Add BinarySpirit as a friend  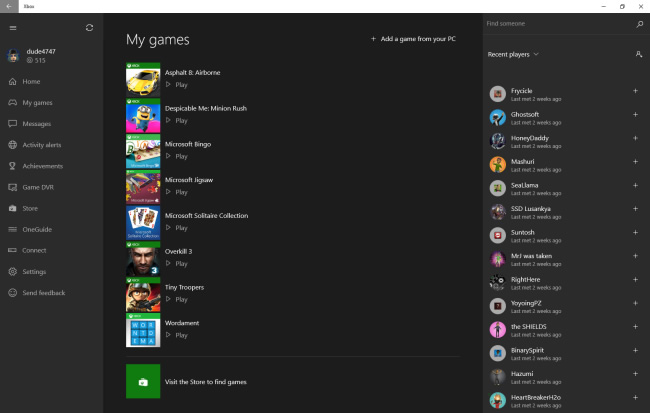(x=635, y=350)
